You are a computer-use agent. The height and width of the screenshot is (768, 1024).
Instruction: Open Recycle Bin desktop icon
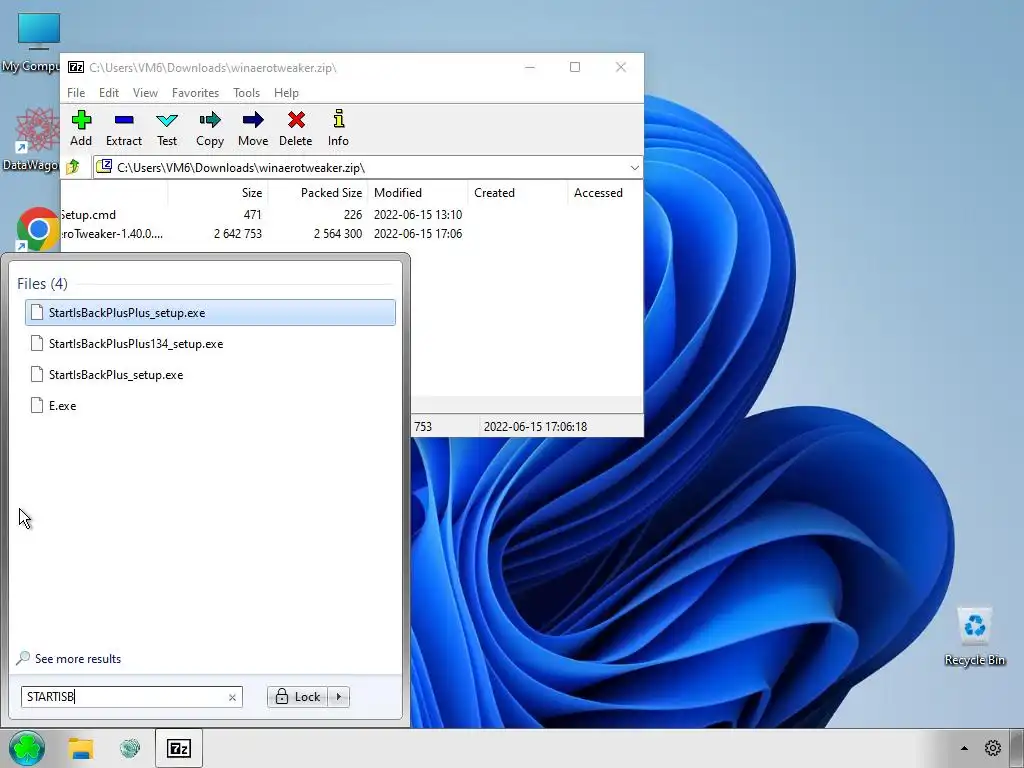point(974,637)
